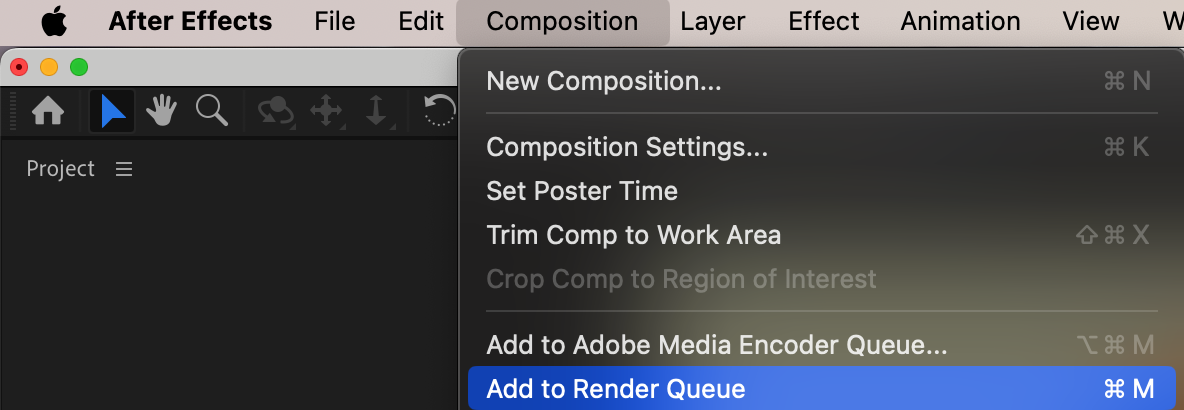Select Add to Render Queue

click(616, 389)
